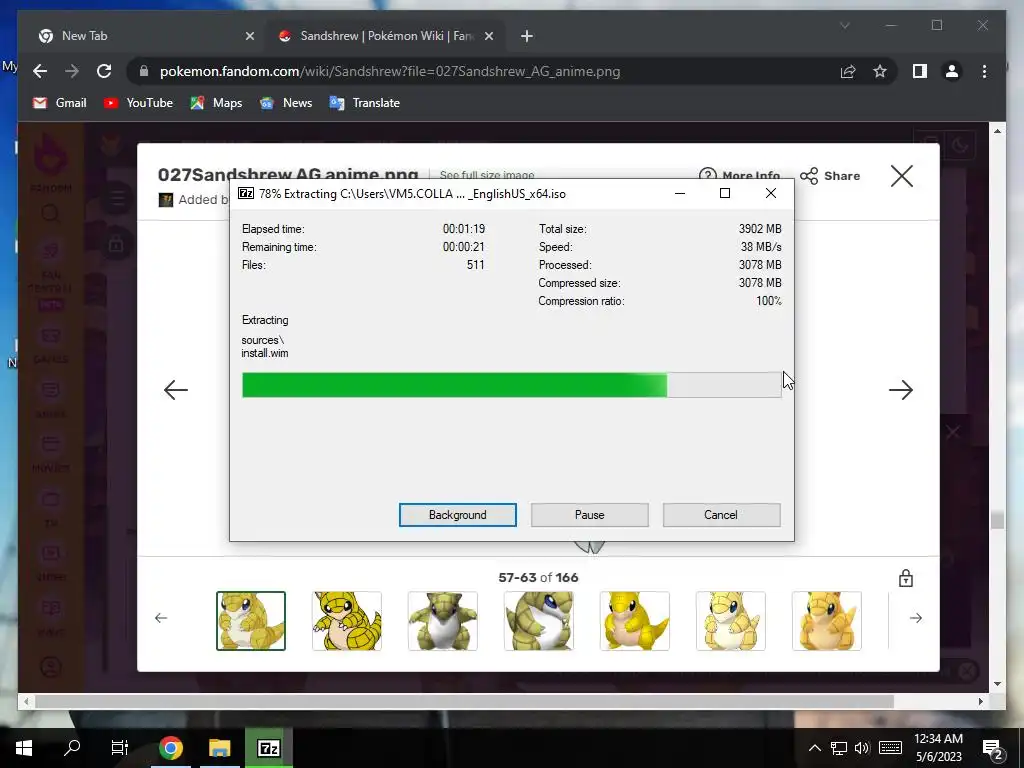Open the Chrome profile icon
The height and width of the screenshot is (768, 1024).
click(952, 71)
